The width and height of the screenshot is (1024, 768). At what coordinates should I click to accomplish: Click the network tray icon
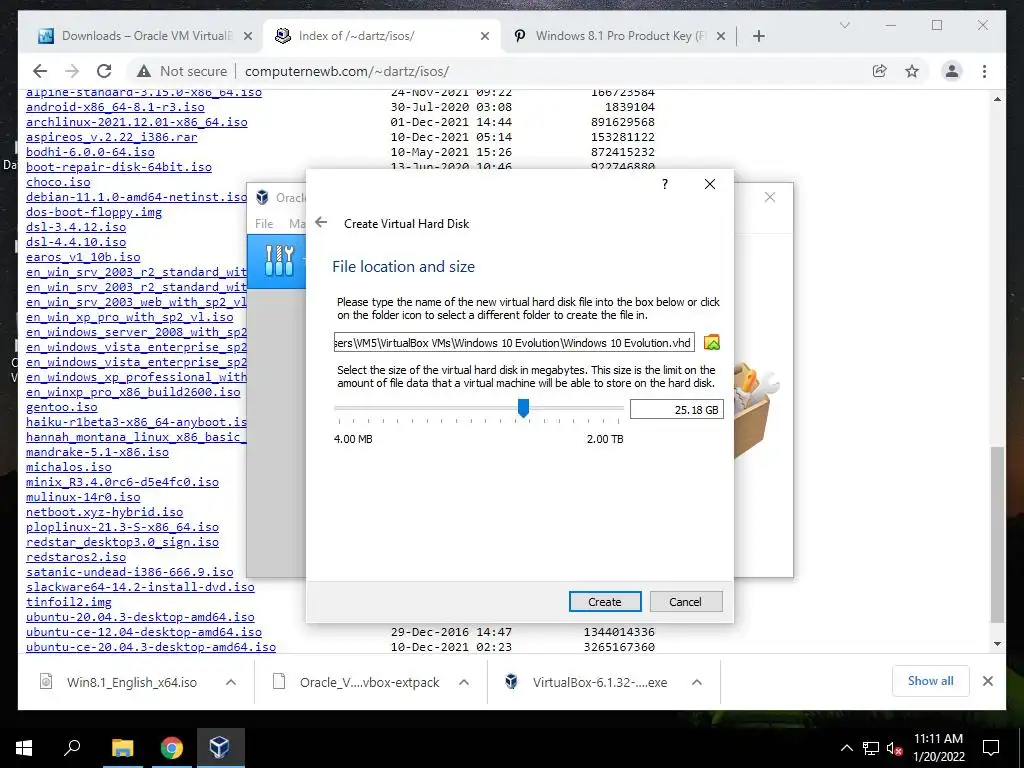coord(871,748)
